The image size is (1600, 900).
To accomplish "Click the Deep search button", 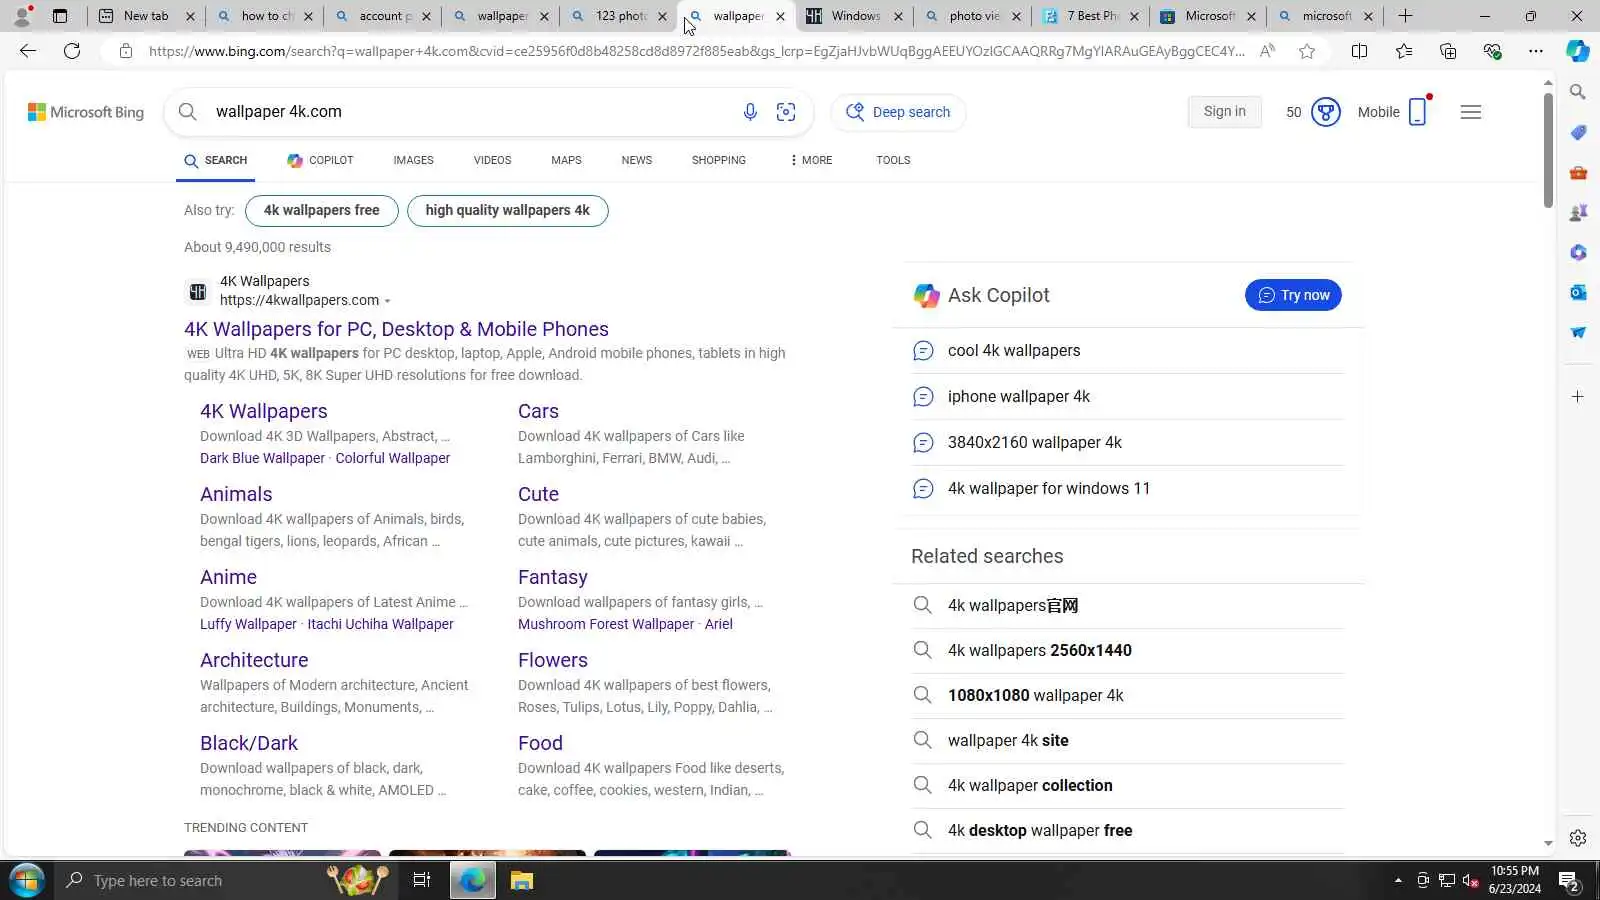I will pyautogui.click(x=899, y=112).
